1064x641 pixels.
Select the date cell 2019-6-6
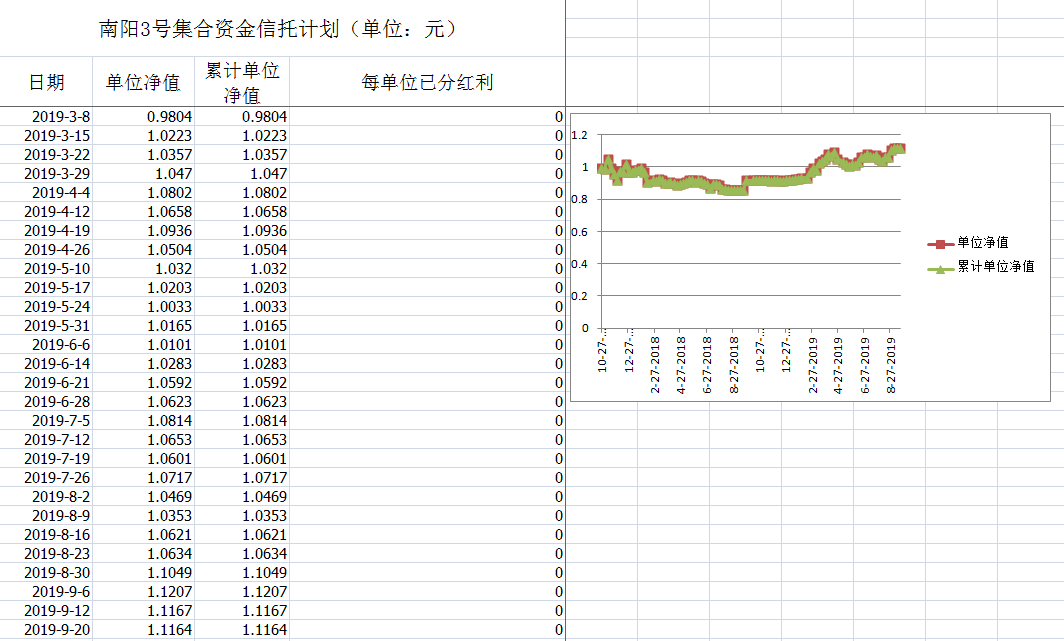(x=46, y=345)
